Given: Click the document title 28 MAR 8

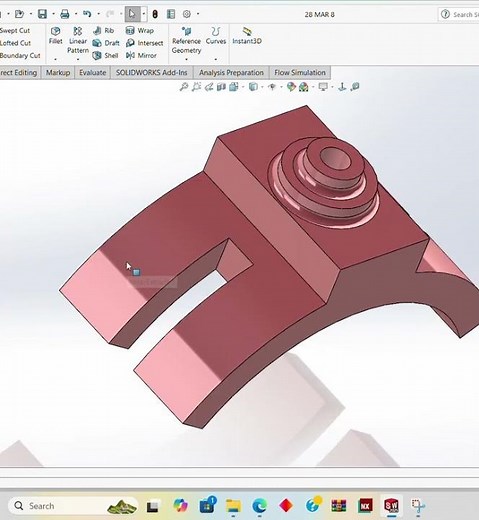Looking at the screenshot, I should [319, 14].
